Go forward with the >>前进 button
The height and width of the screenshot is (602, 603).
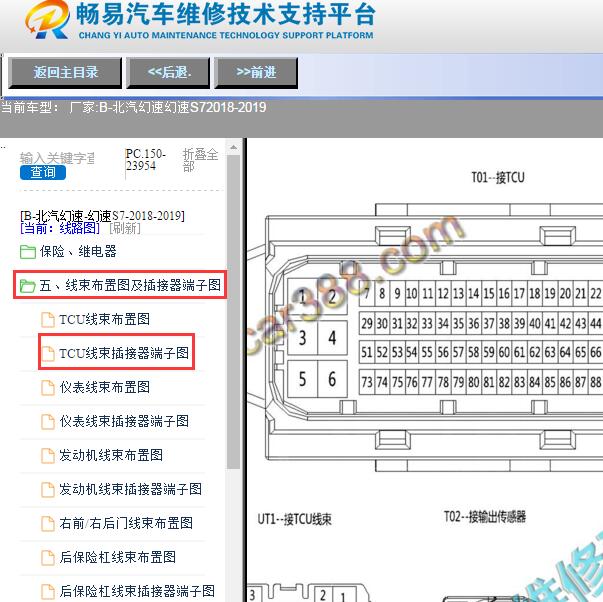coord(256,73)
